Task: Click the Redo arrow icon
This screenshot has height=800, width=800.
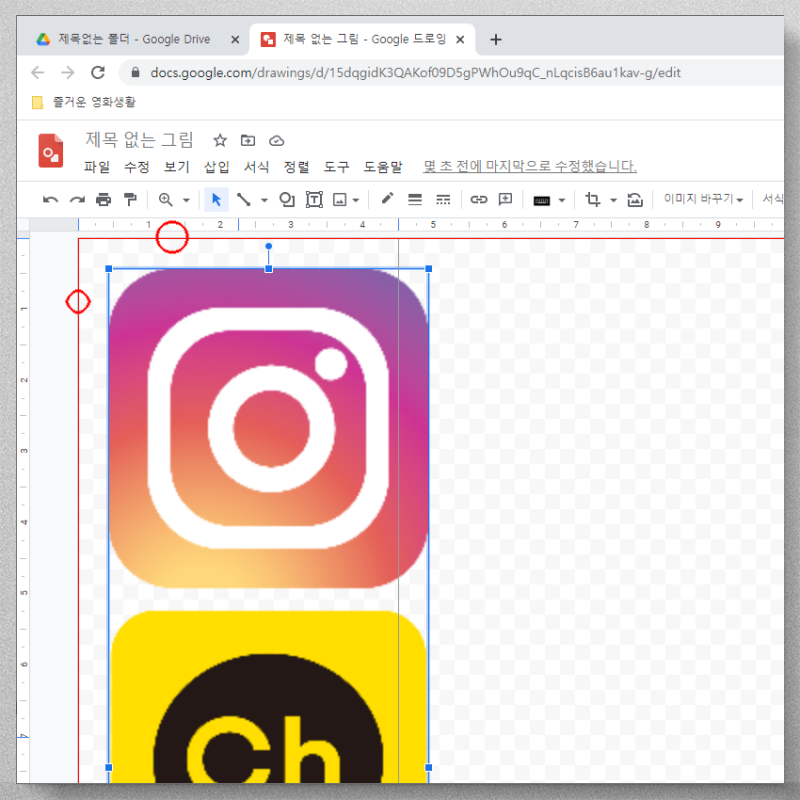Action: click(77, 199)
